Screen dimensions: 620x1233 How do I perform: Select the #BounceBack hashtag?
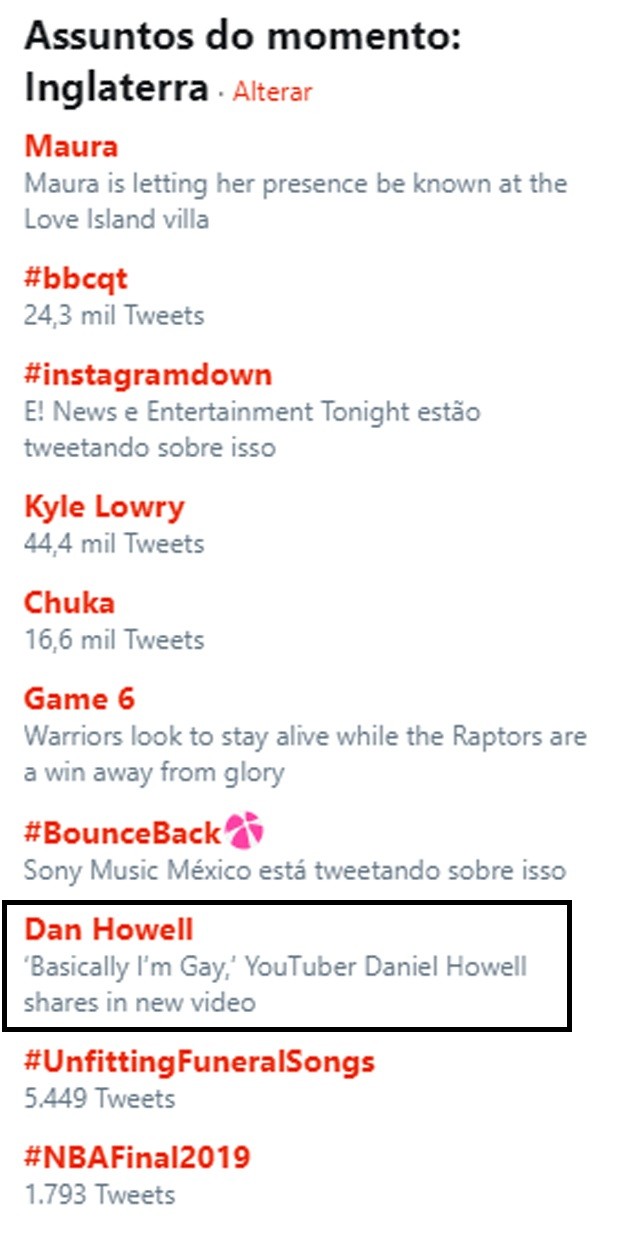123,833
